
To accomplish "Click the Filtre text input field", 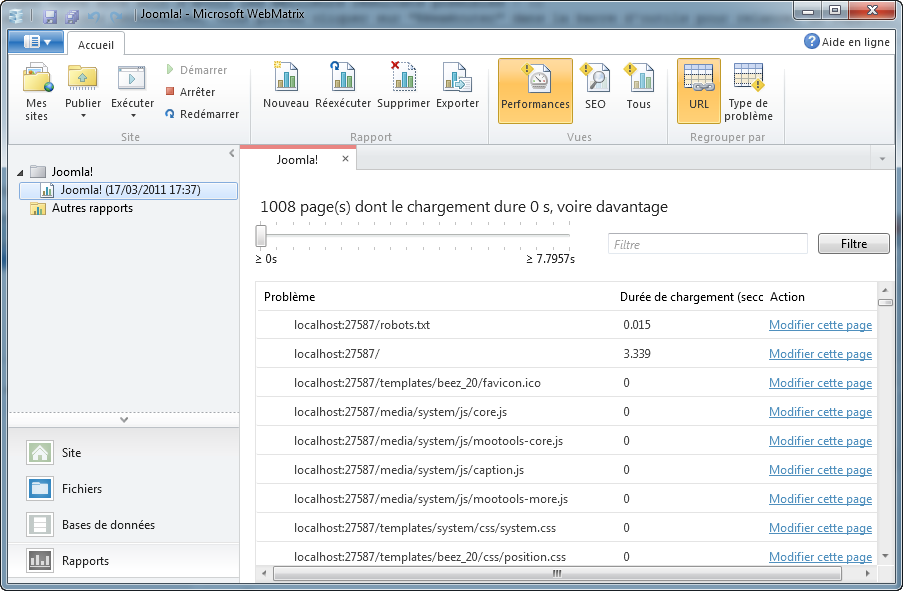I will click(x=707, y=244).
